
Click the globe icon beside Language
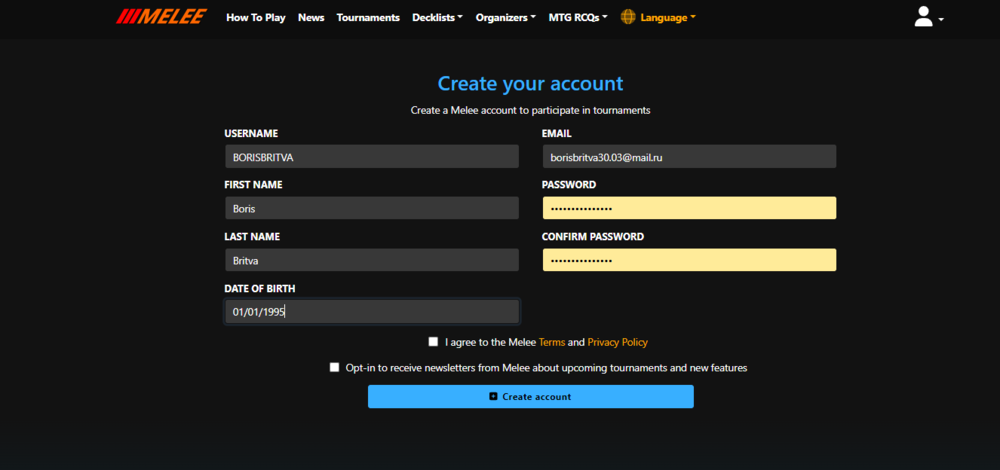tap(628, 17)
